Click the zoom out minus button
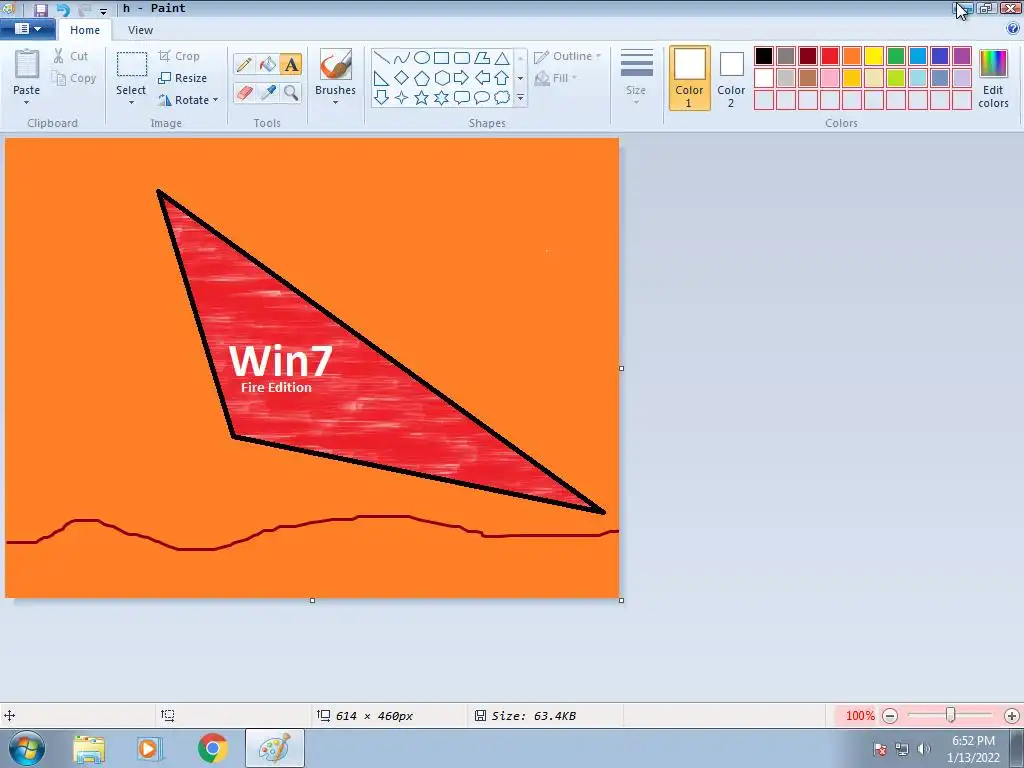The image size is (1024, 768). (889, 716)
